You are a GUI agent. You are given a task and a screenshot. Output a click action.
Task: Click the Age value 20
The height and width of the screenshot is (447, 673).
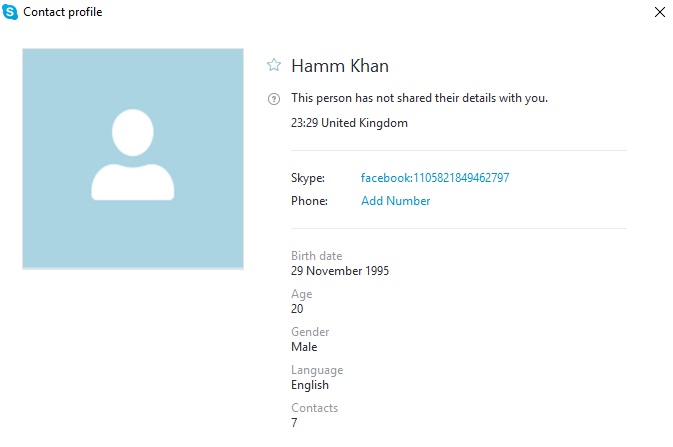coord(297,309)
